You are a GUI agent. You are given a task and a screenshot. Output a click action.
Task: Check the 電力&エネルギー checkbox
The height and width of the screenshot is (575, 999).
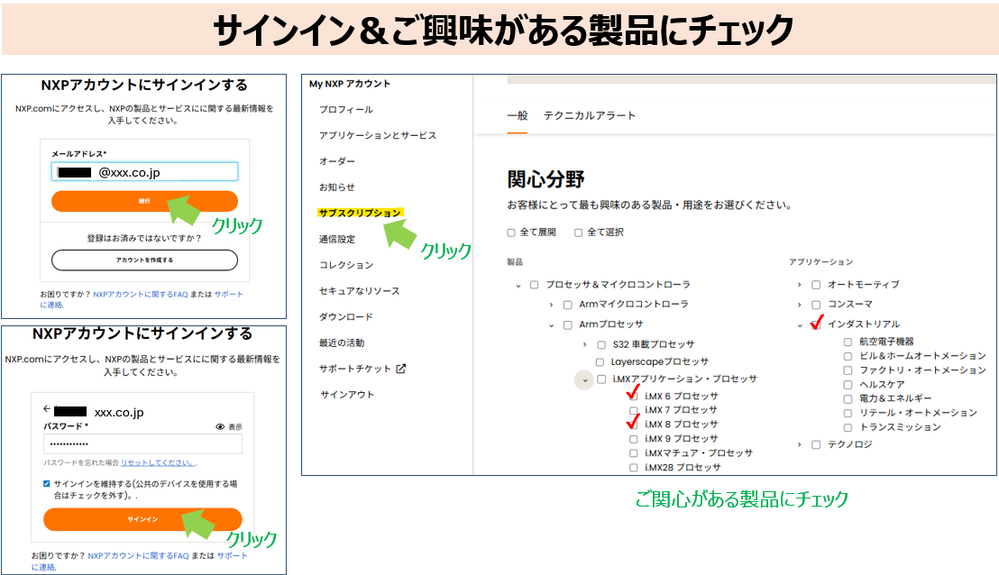point(848,399)
